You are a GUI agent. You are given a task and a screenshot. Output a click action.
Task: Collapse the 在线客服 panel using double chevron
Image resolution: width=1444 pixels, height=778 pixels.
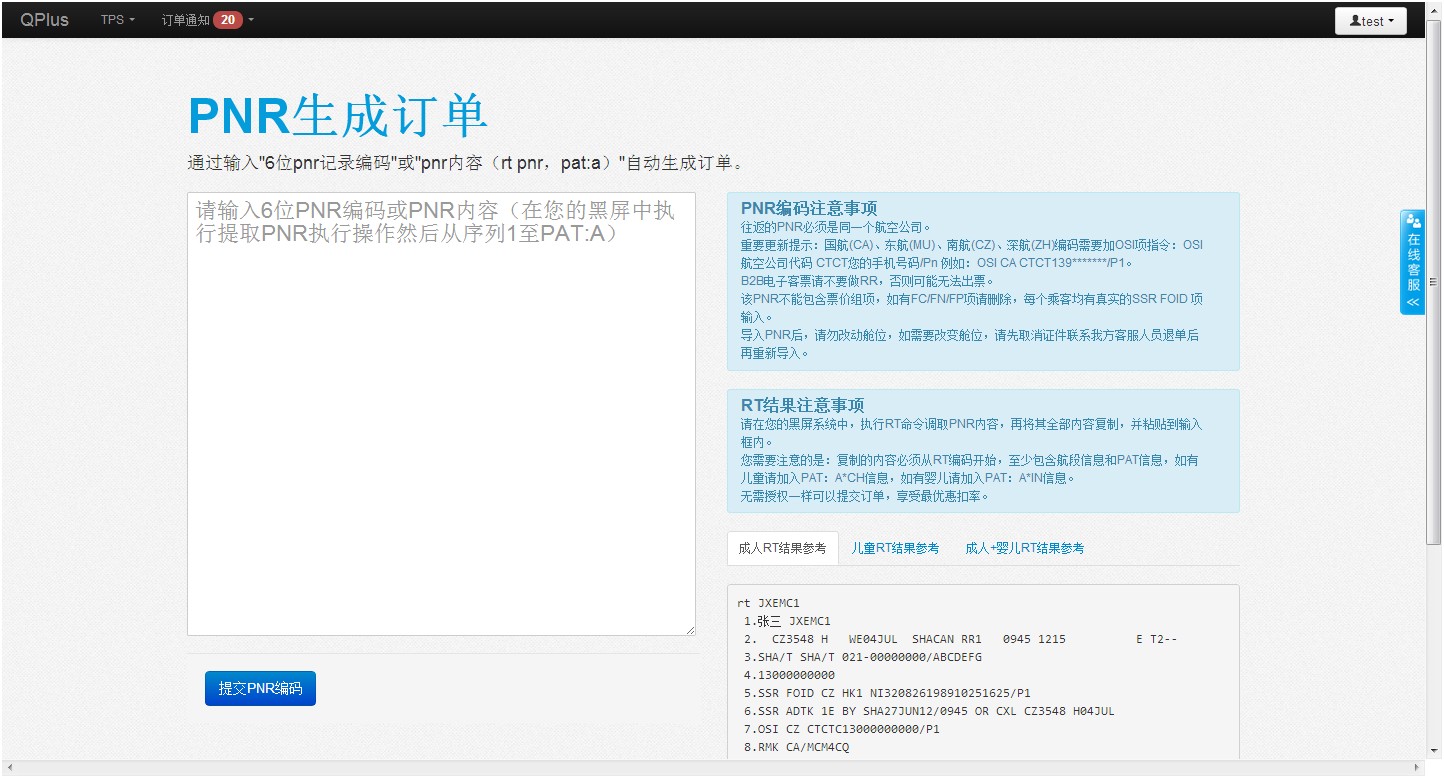click(1413, 302)
